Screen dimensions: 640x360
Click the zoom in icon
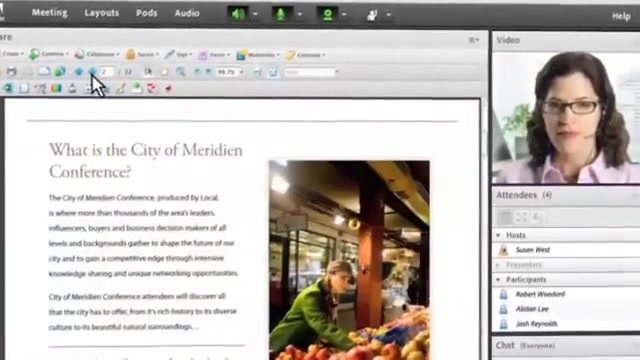point(208,72)
